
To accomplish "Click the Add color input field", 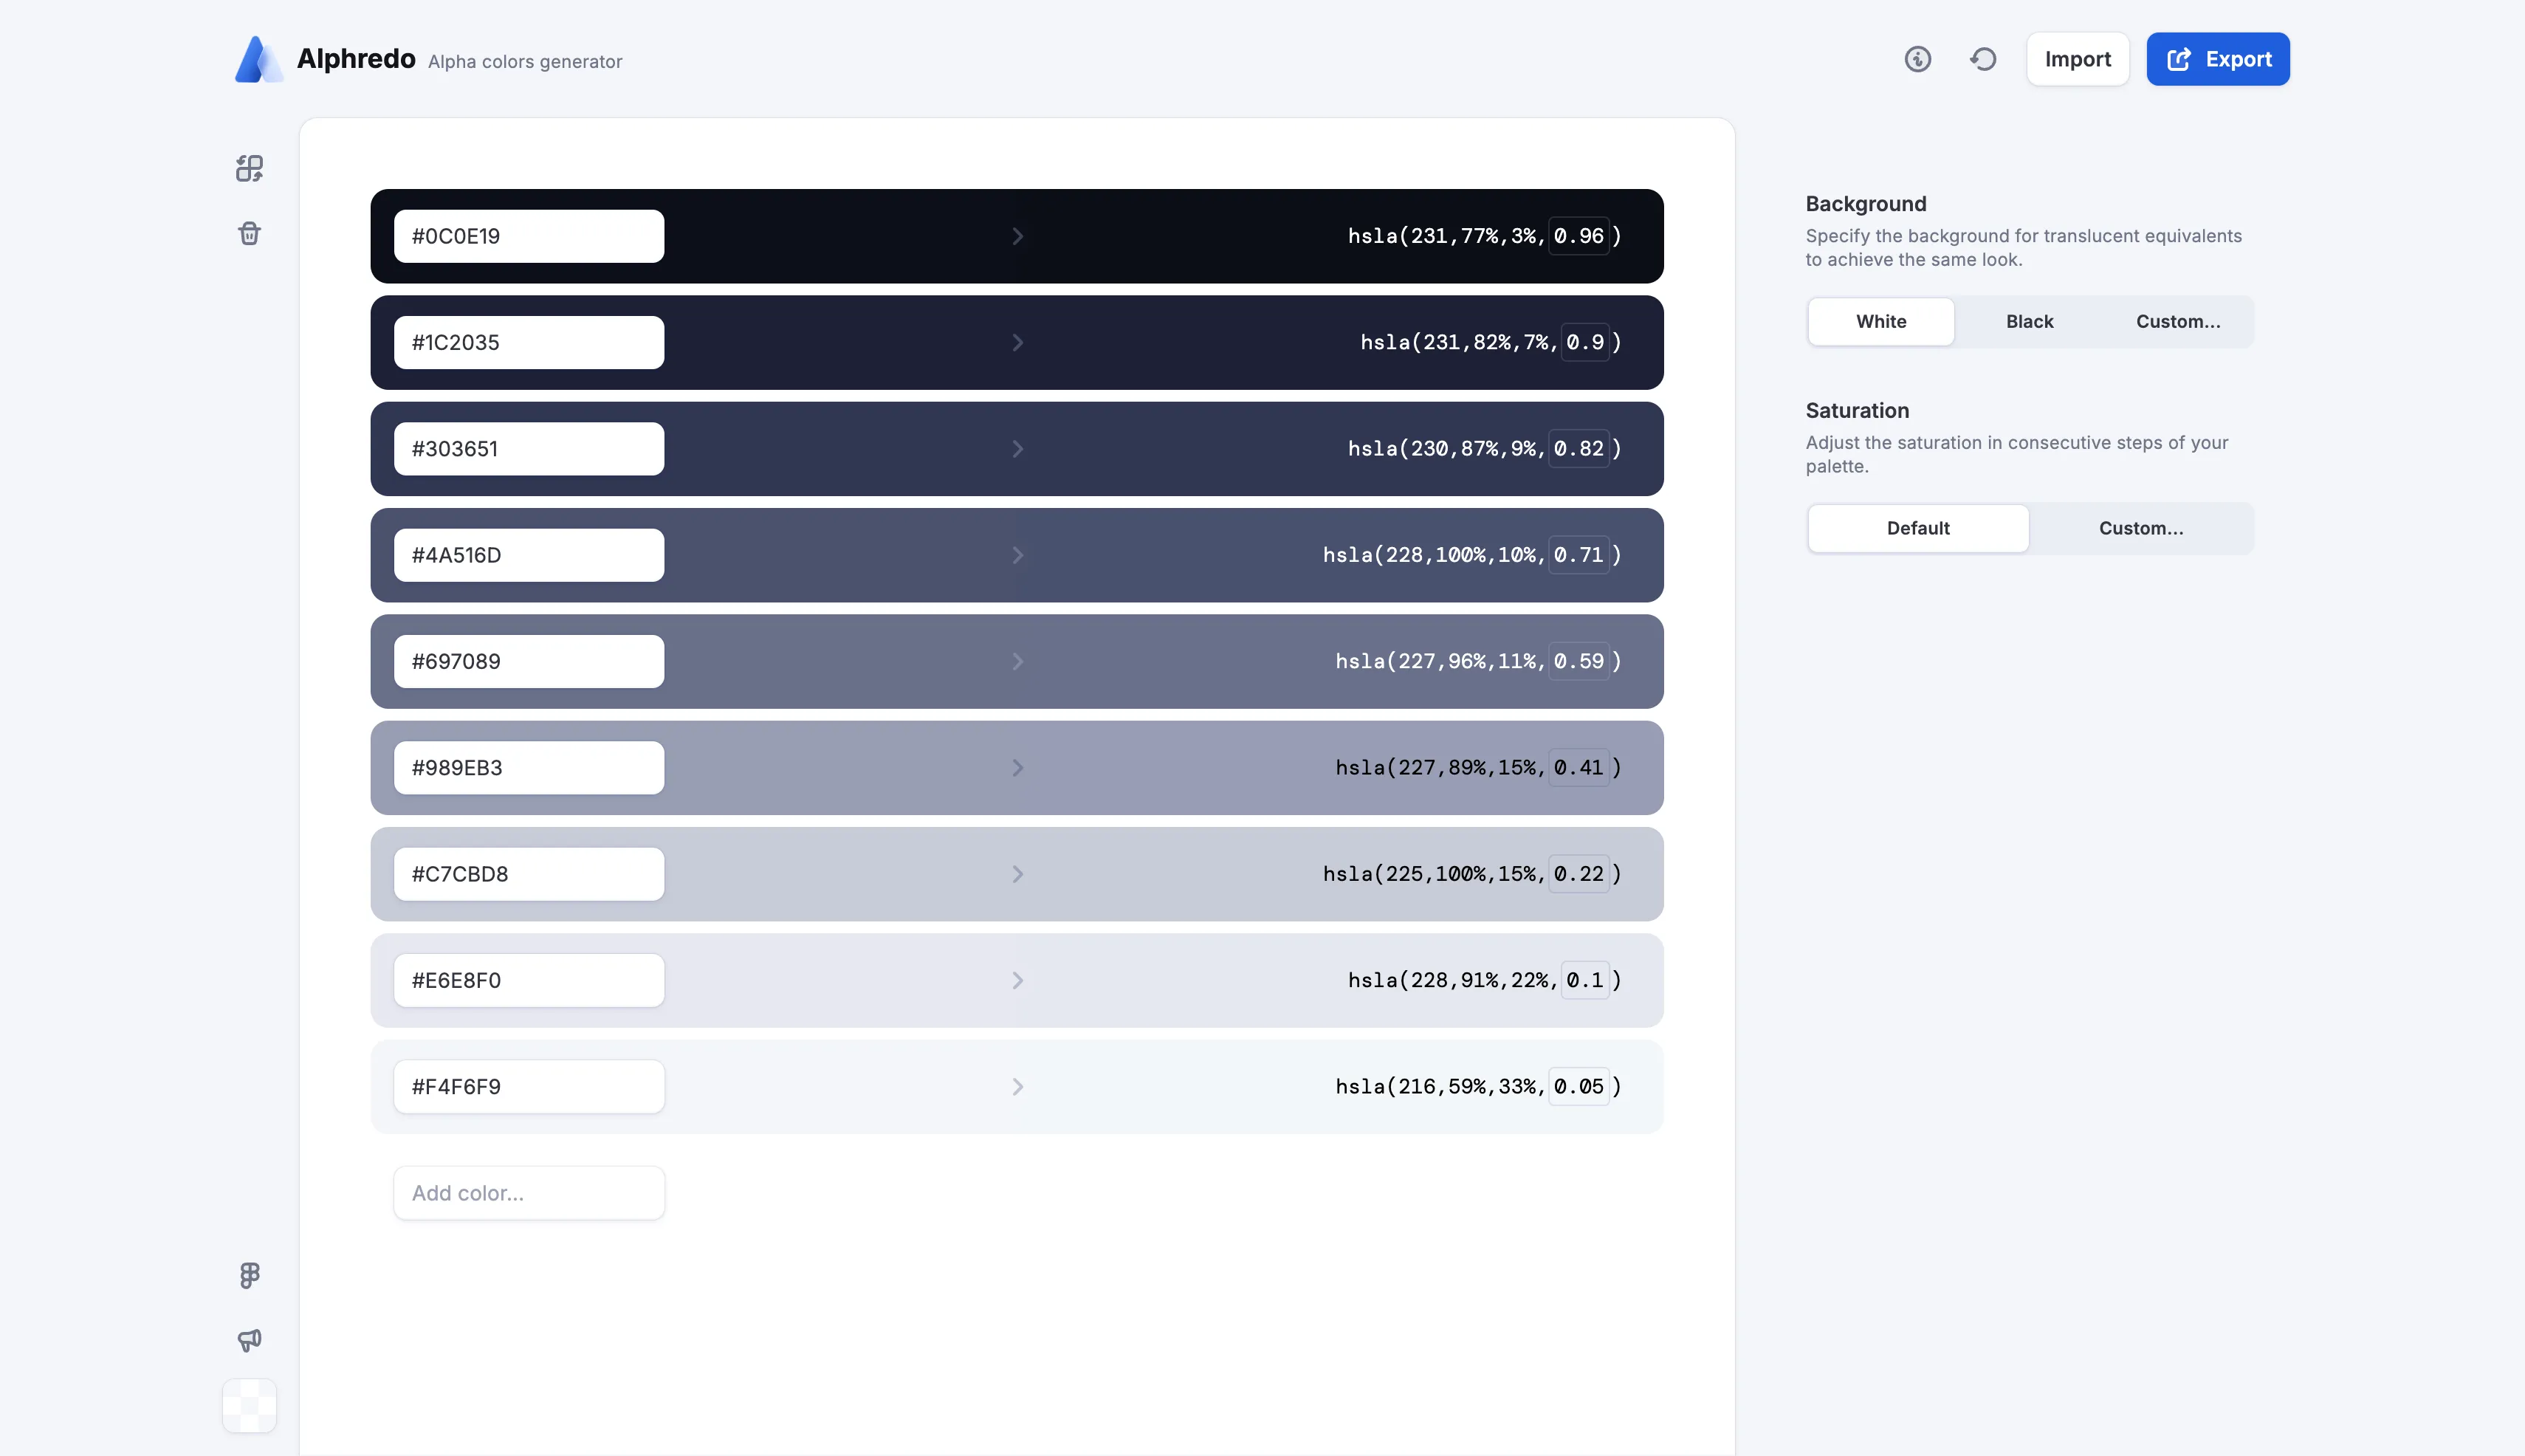I will 528,1193.
